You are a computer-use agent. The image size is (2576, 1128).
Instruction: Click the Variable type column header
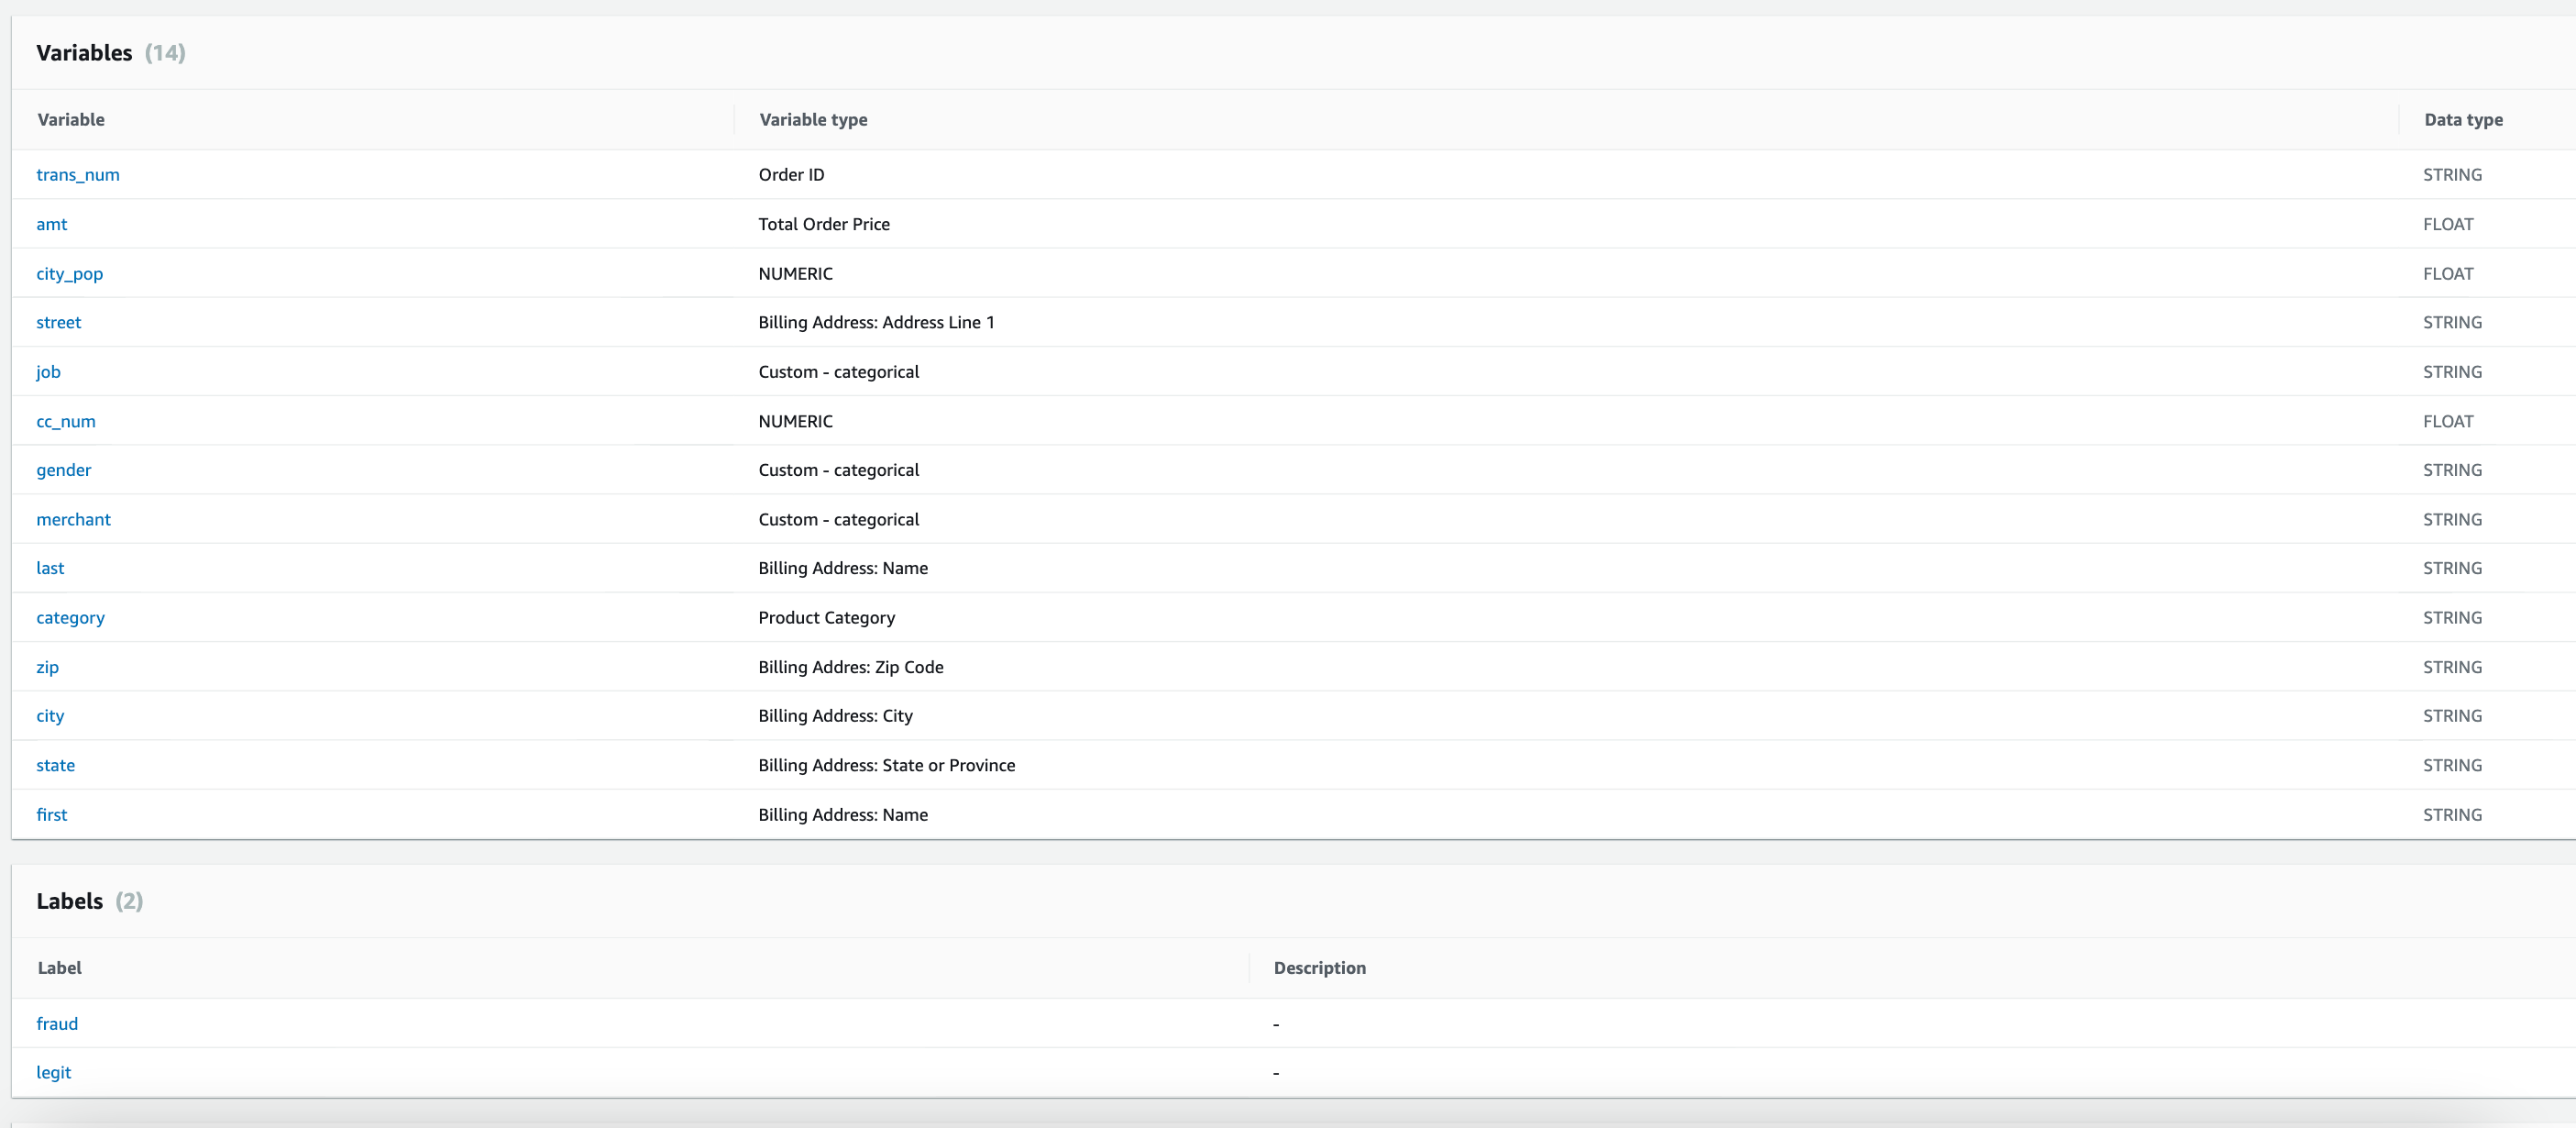pos(813,120)
